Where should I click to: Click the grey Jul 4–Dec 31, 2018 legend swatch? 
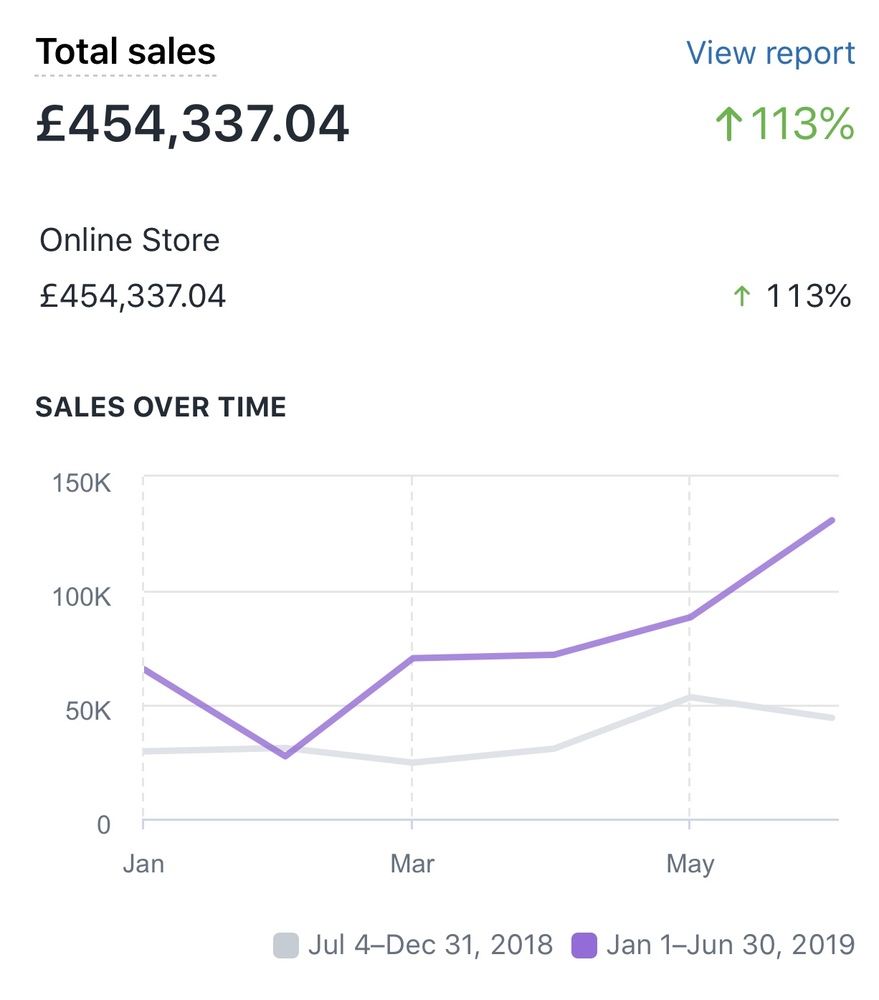tap(286, 944)
